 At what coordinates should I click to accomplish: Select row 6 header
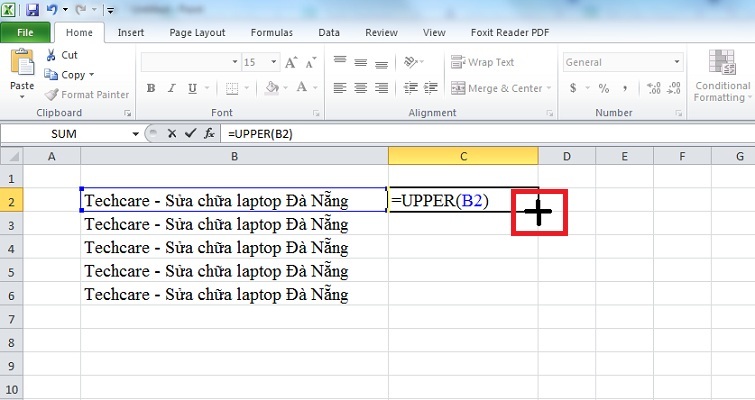[x=12, y=295]
